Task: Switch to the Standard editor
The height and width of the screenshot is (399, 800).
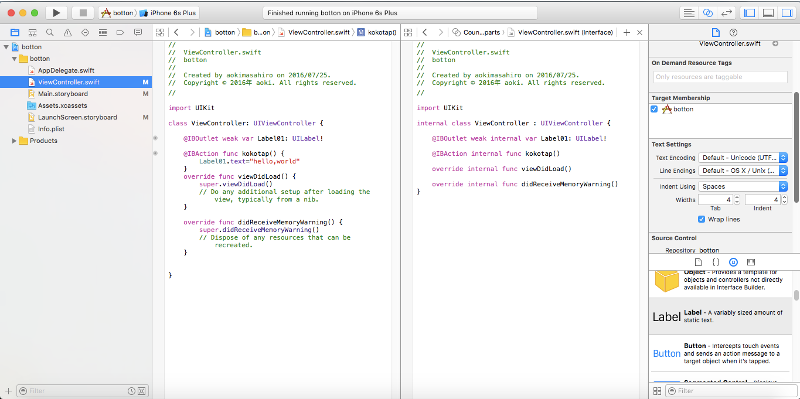Action: pos(689,13)
